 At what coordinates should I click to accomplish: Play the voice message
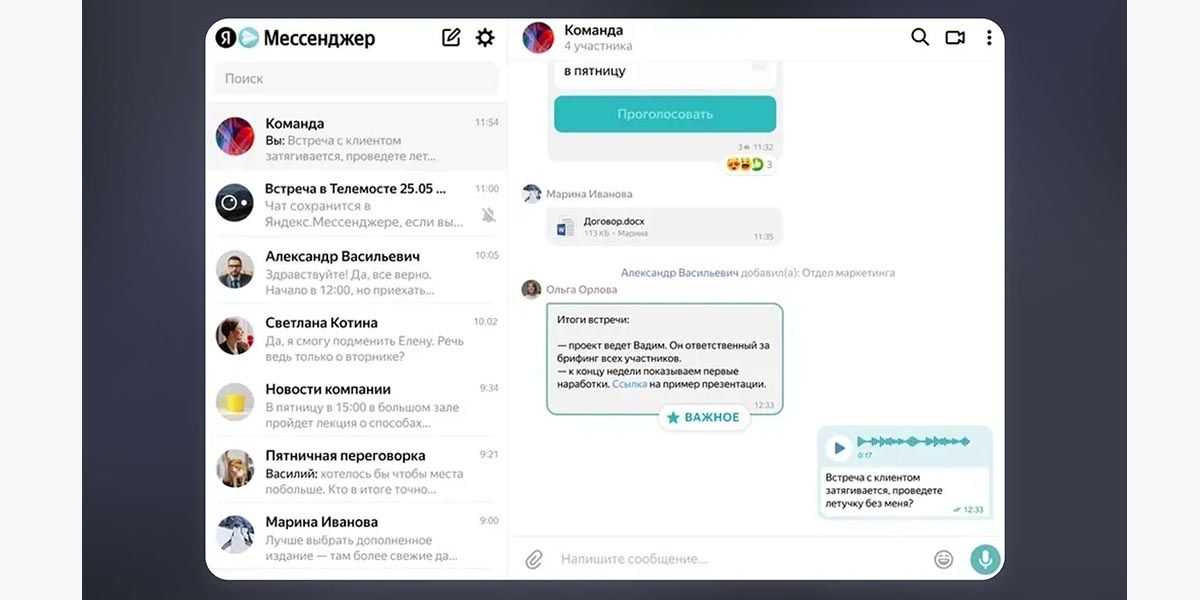pos(840,447)
